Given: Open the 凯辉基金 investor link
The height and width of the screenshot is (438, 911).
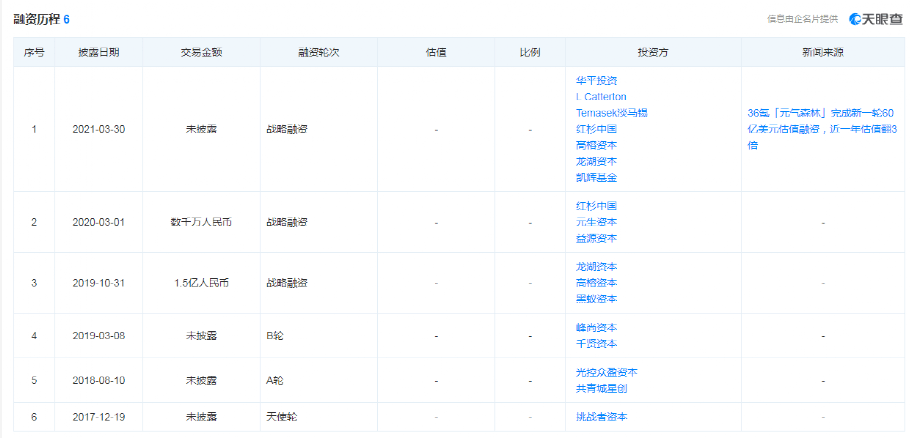Looking at the screenshot, I should (596, 177).
